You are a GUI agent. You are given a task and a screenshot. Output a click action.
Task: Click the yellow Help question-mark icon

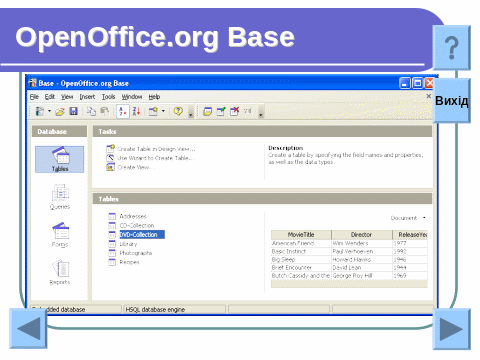[x=178, y=111]
